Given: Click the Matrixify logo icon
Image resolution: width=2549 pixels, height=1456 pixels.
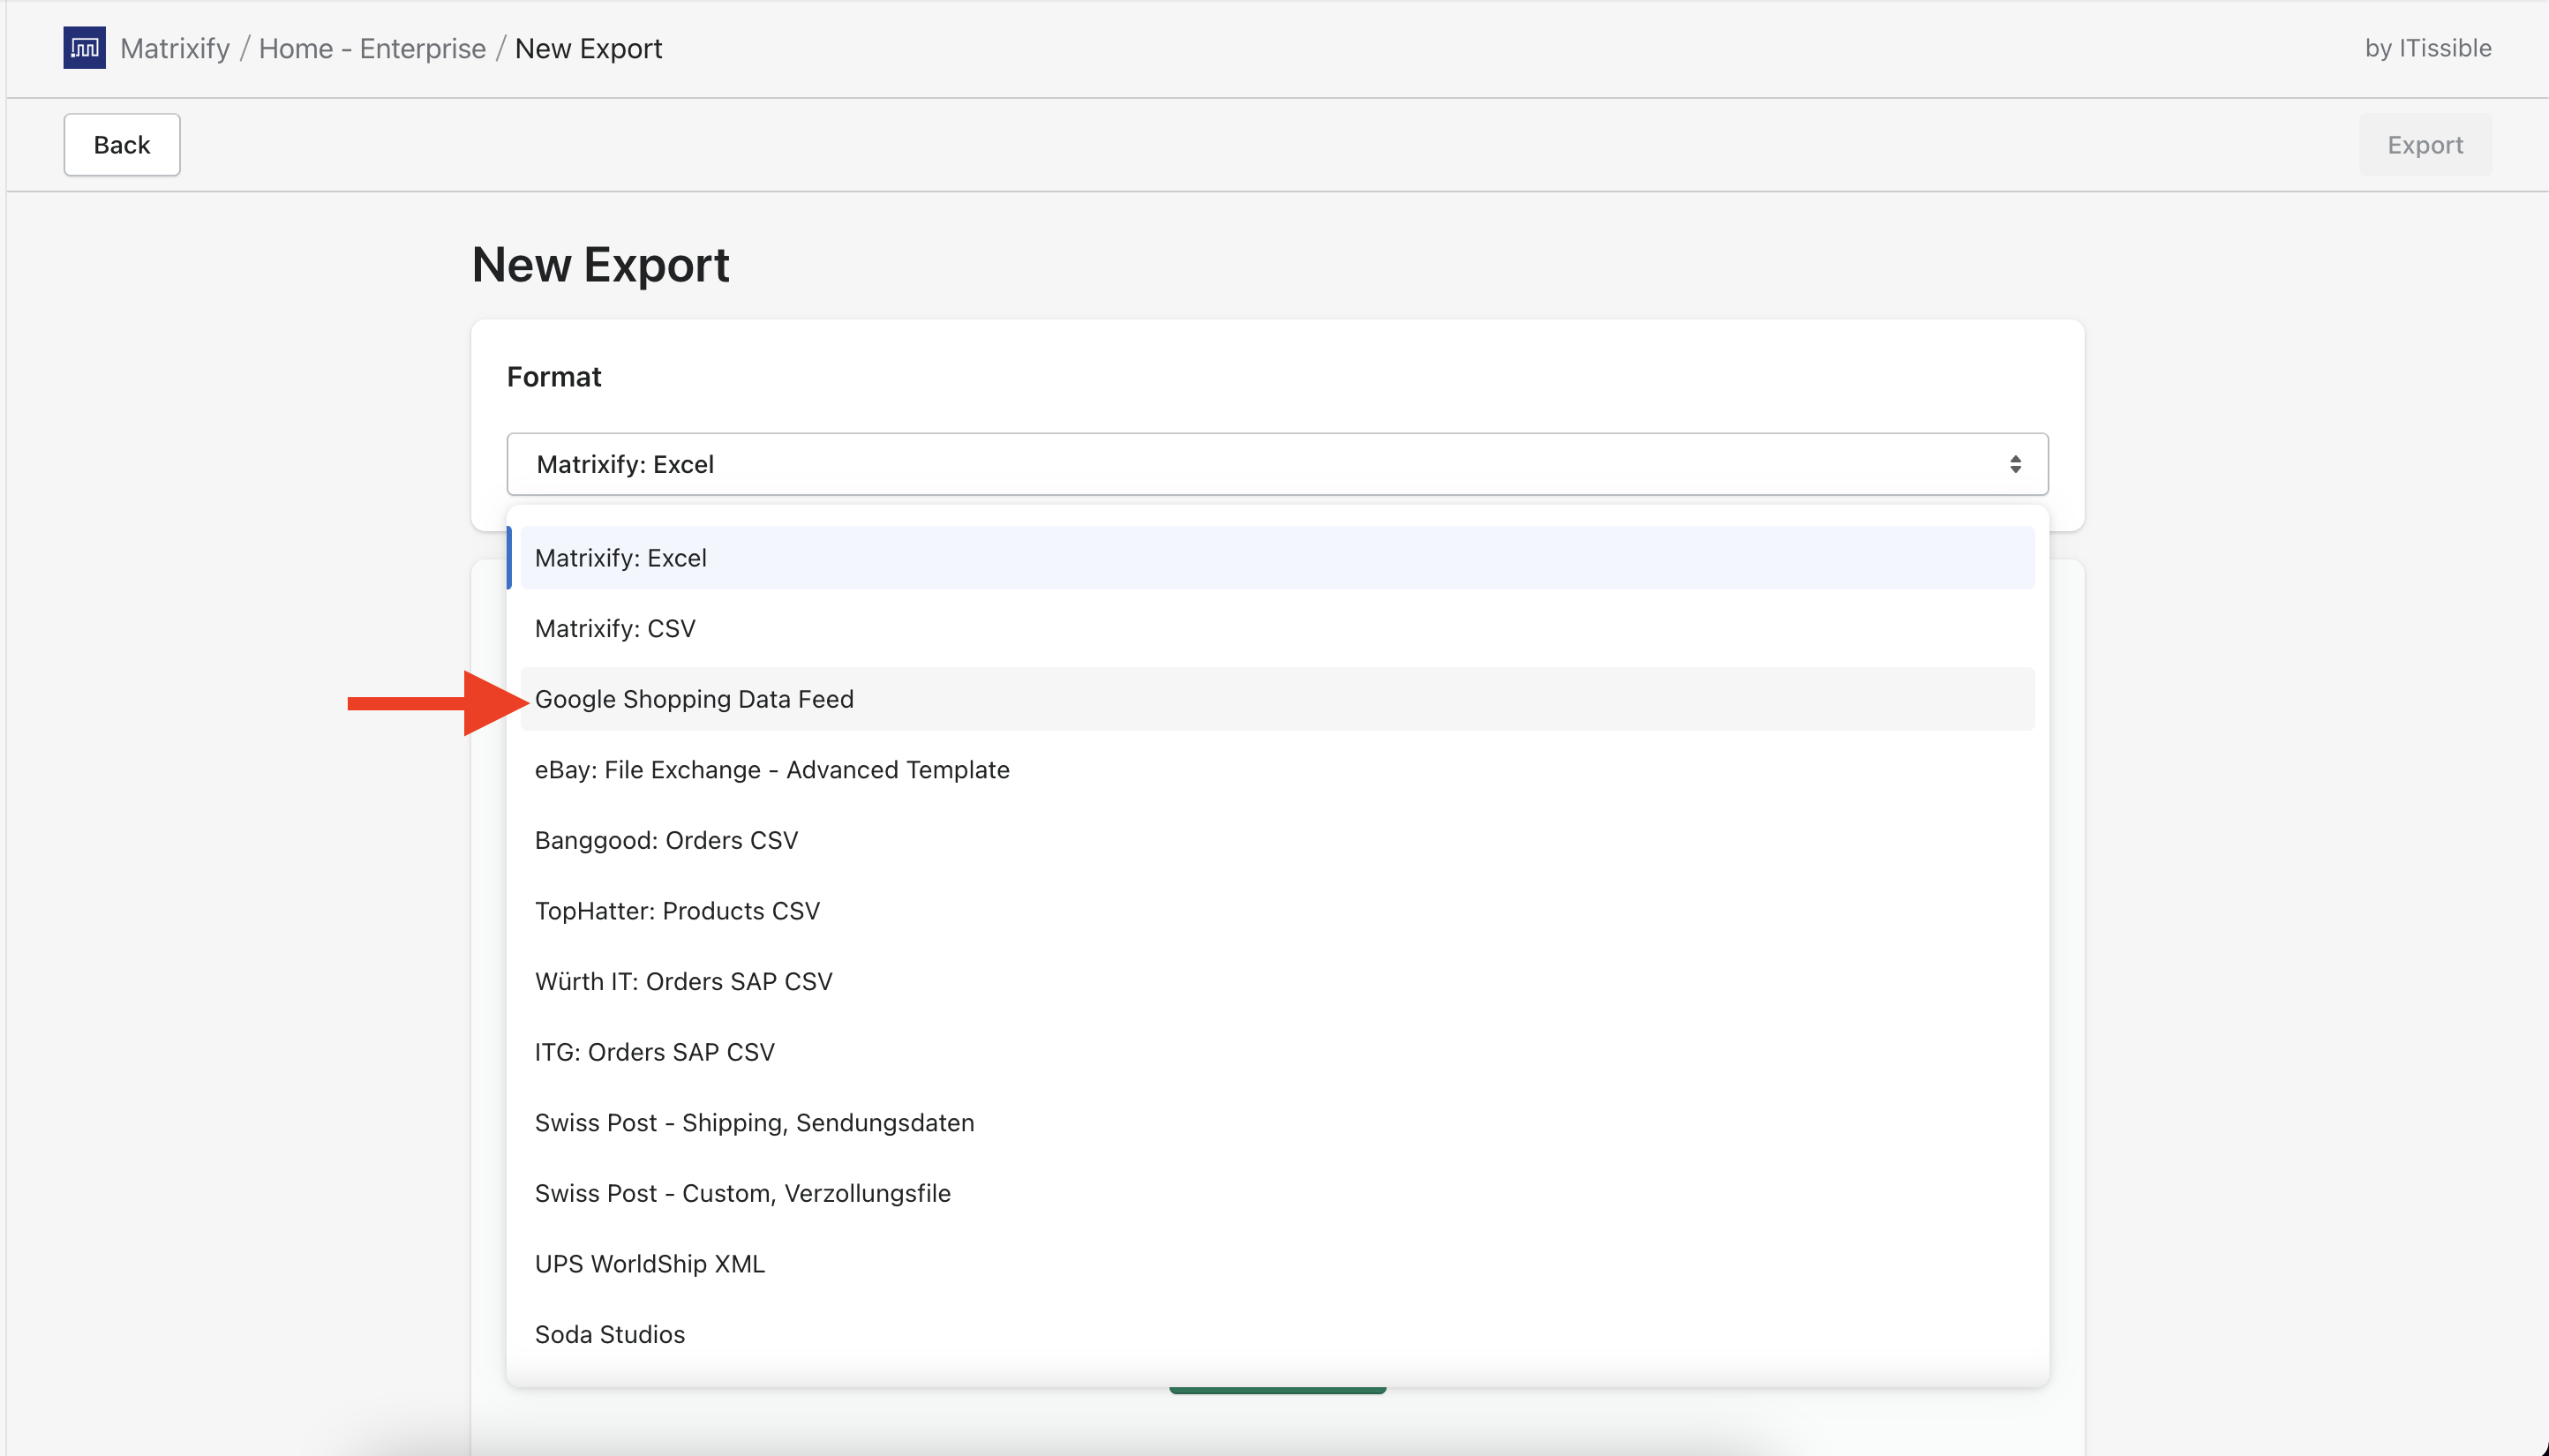Looking at the screenshot, I should 84,47.
